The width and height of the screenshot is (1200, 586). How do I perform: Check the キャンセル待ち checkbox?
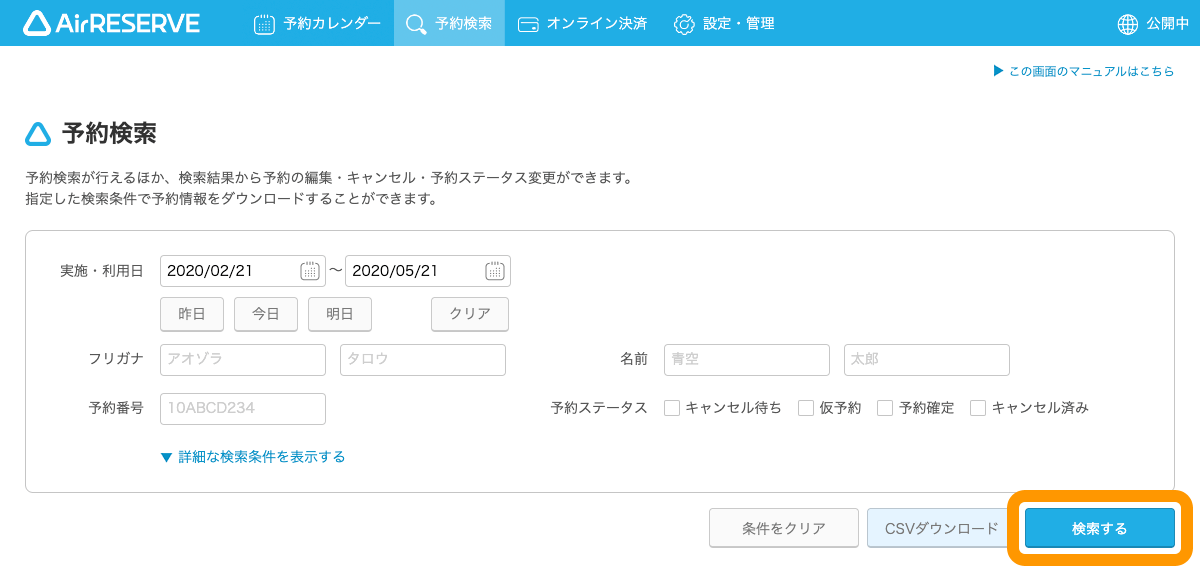click(x=672, y=408)
